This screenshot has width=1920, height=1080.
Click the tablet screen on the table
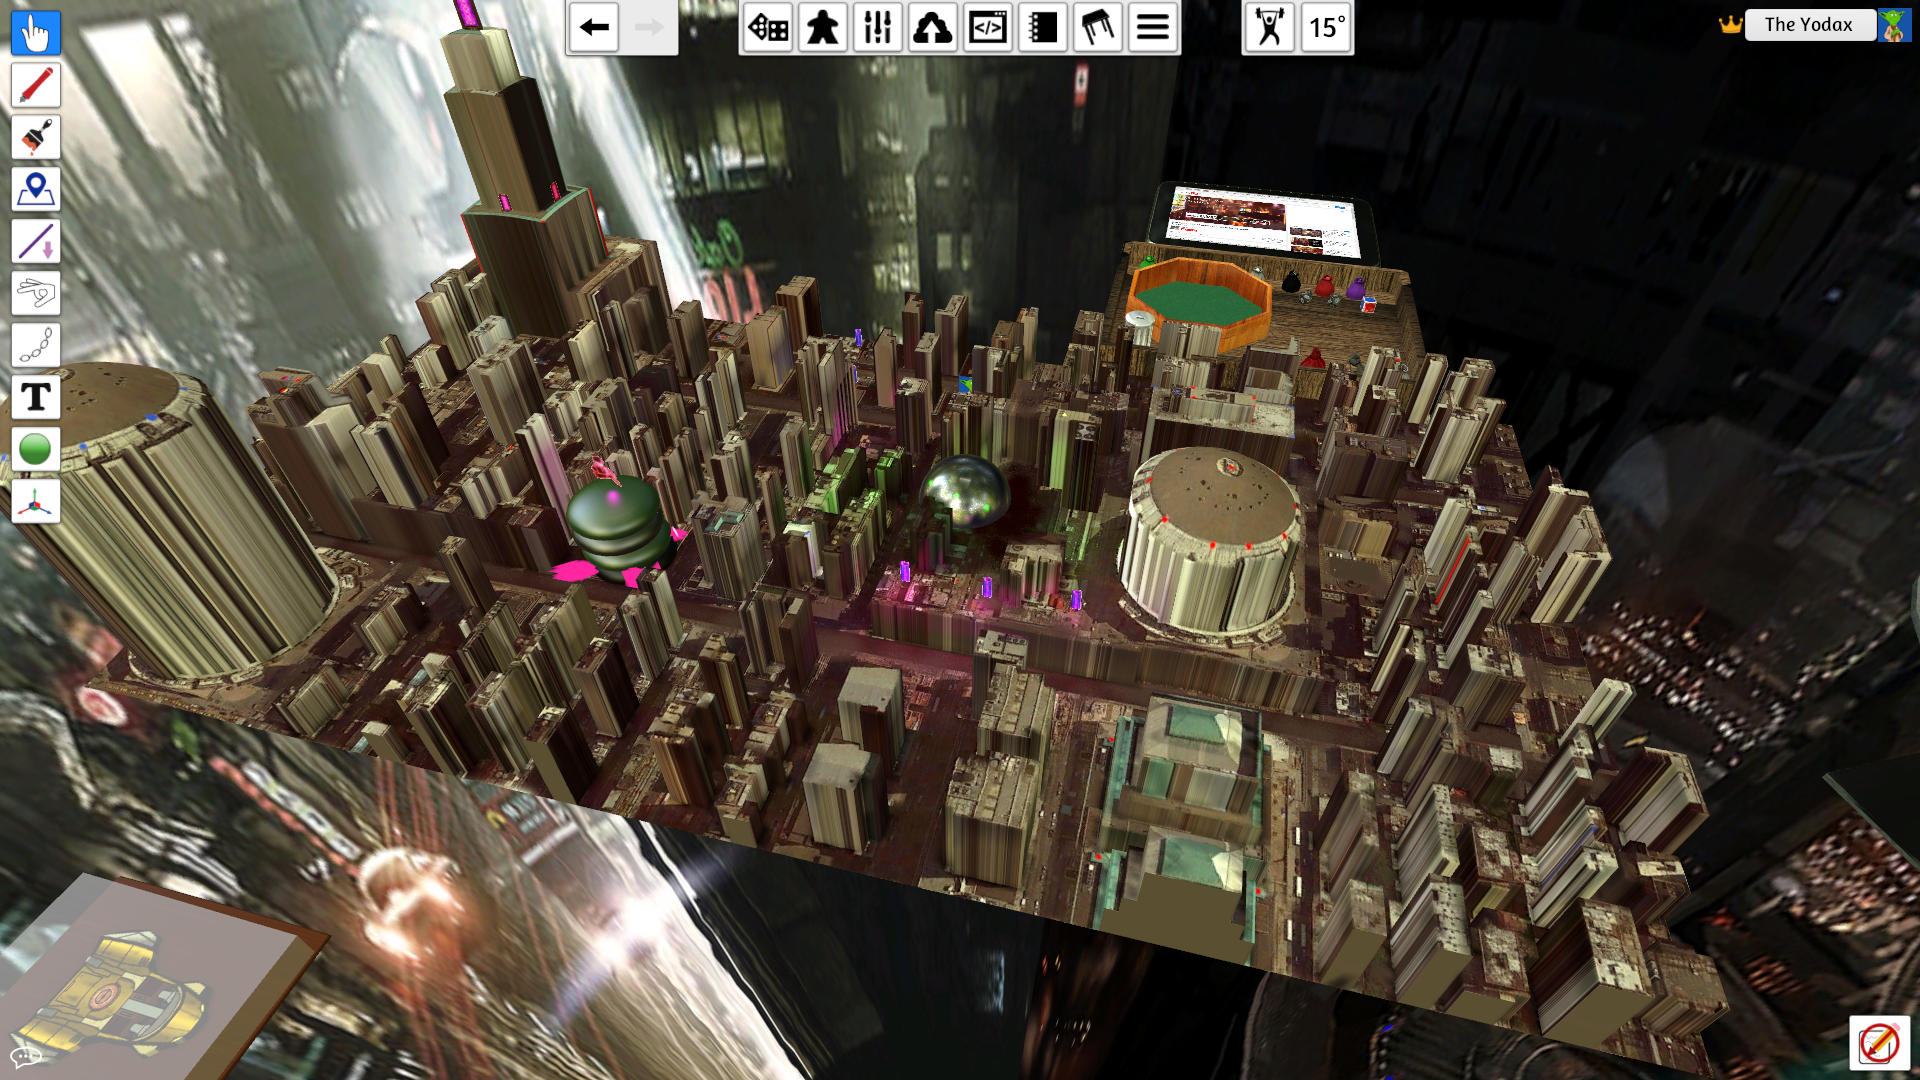tap(1266, 223)
